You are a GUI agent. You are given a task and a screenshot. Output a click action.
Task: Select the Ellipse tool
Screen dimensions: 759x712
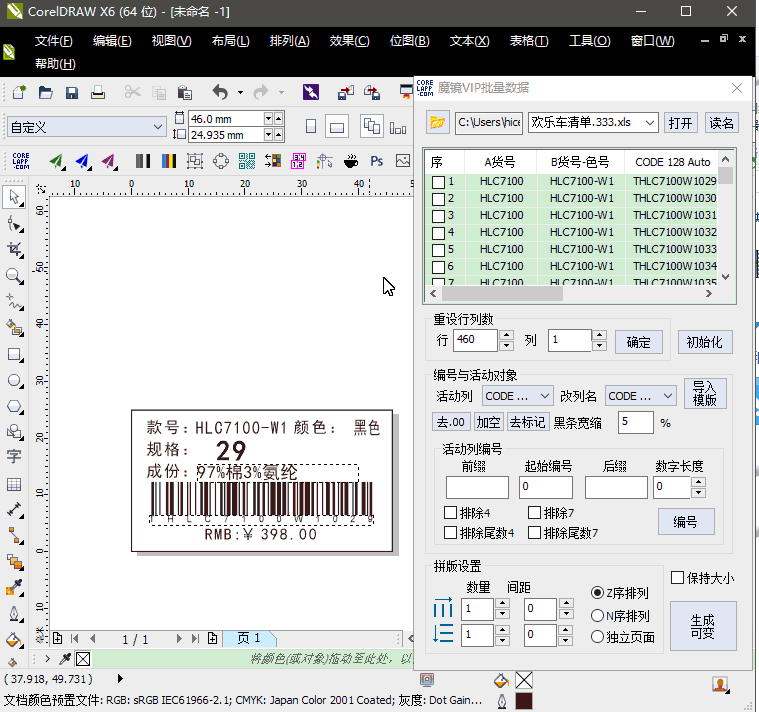click(x=14, y=380)
